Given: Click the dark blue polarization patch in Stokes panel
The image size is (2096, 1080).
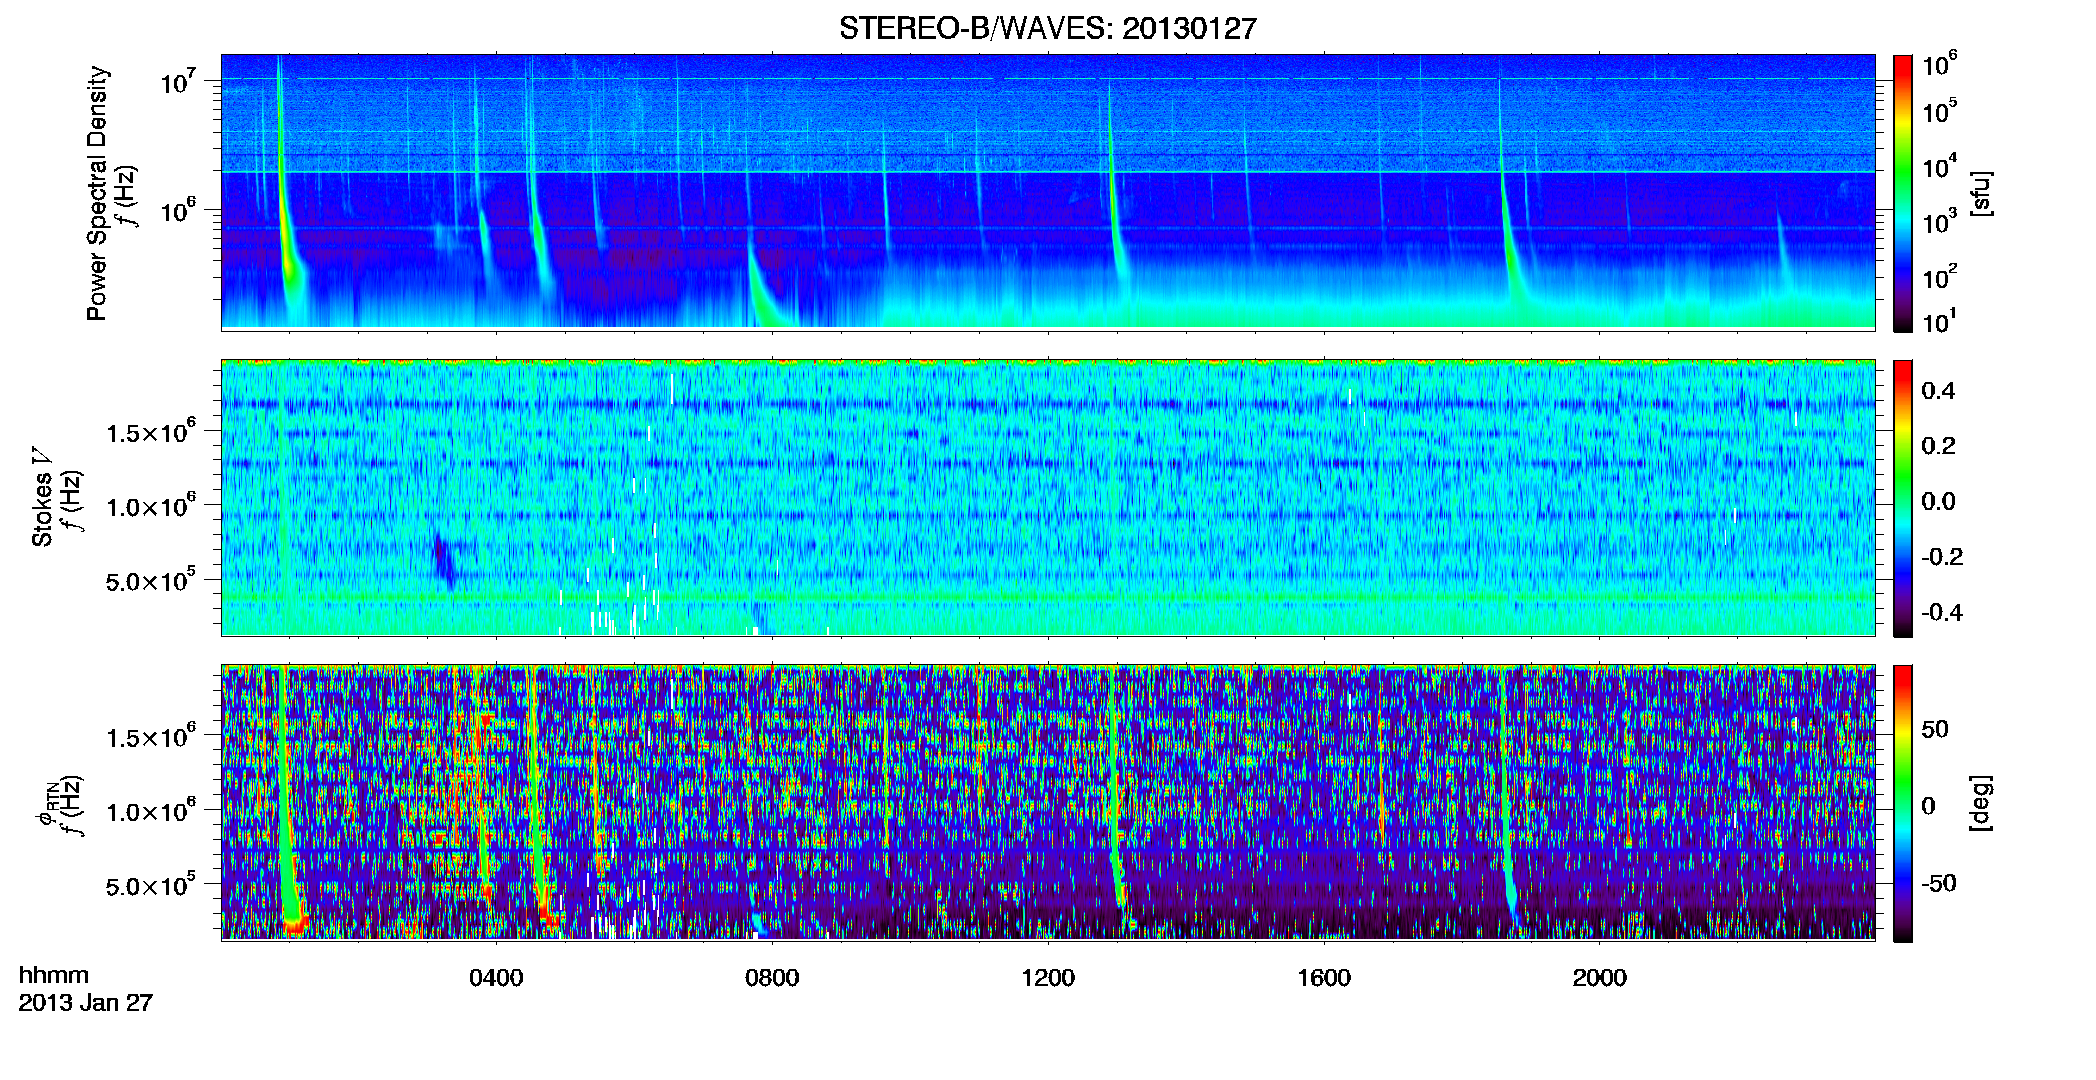Looking at the screenshot, I should [x=443, y=561].
